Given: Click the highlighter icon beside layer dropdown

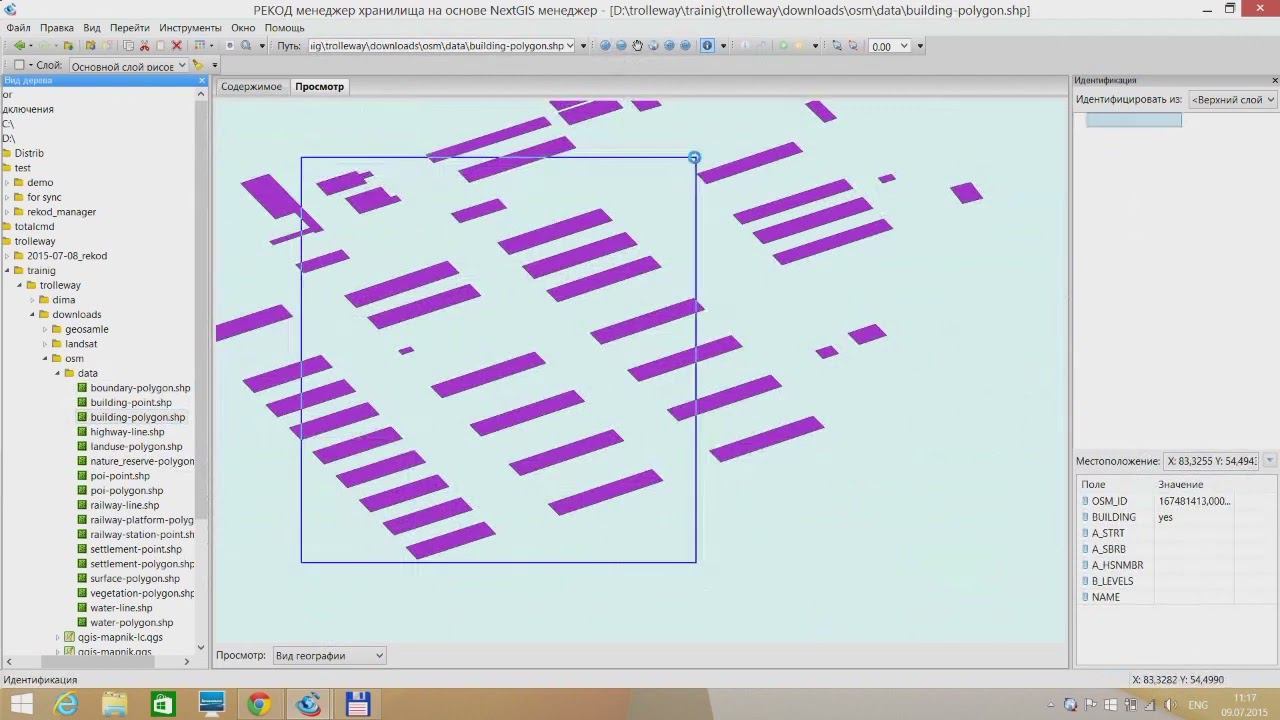Looking at the screenshot, I should click(x=198, y=66).
